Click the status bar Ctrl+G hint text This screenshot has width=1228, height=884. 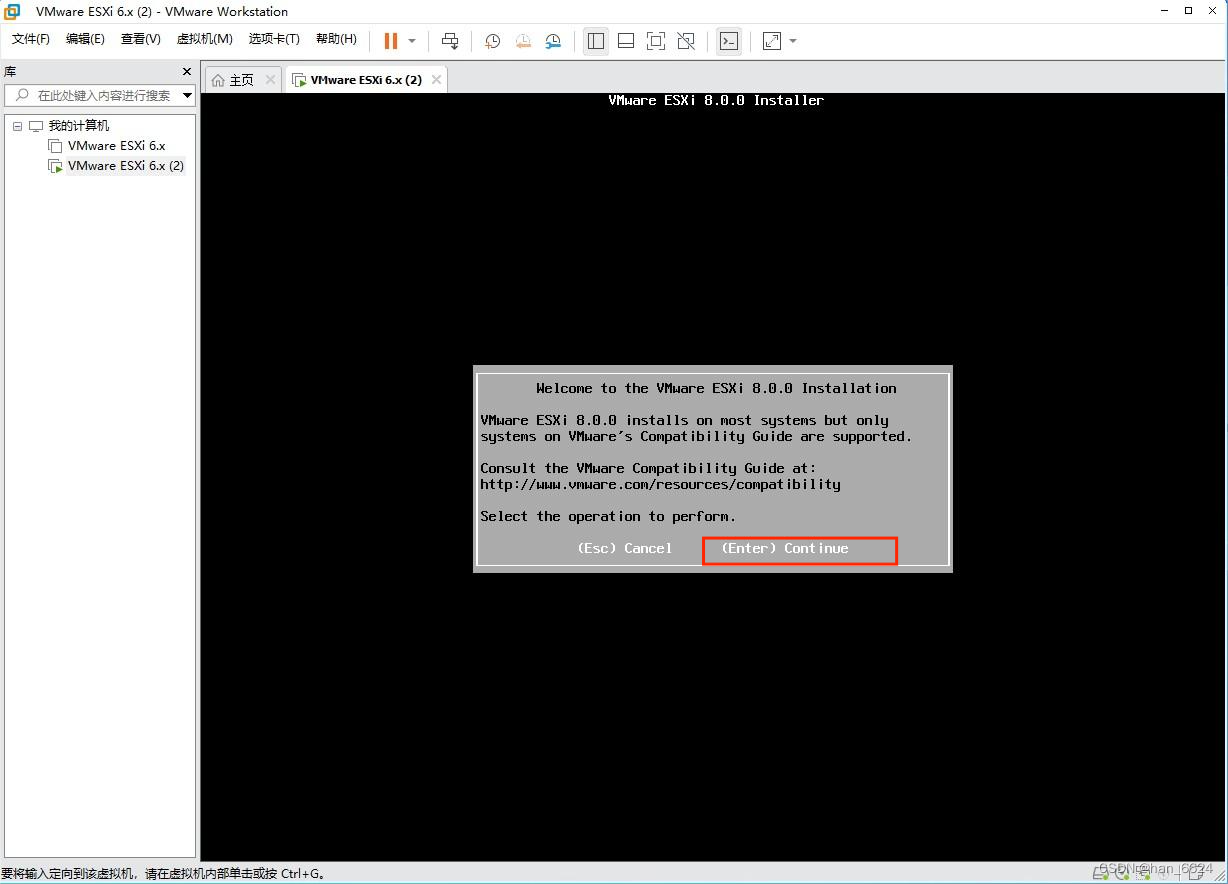[x=164, y=873]
